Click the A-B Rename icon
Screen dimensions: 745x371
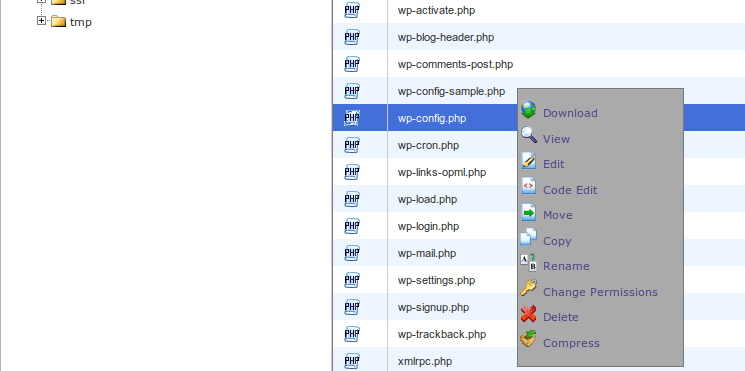click(528, 263)
